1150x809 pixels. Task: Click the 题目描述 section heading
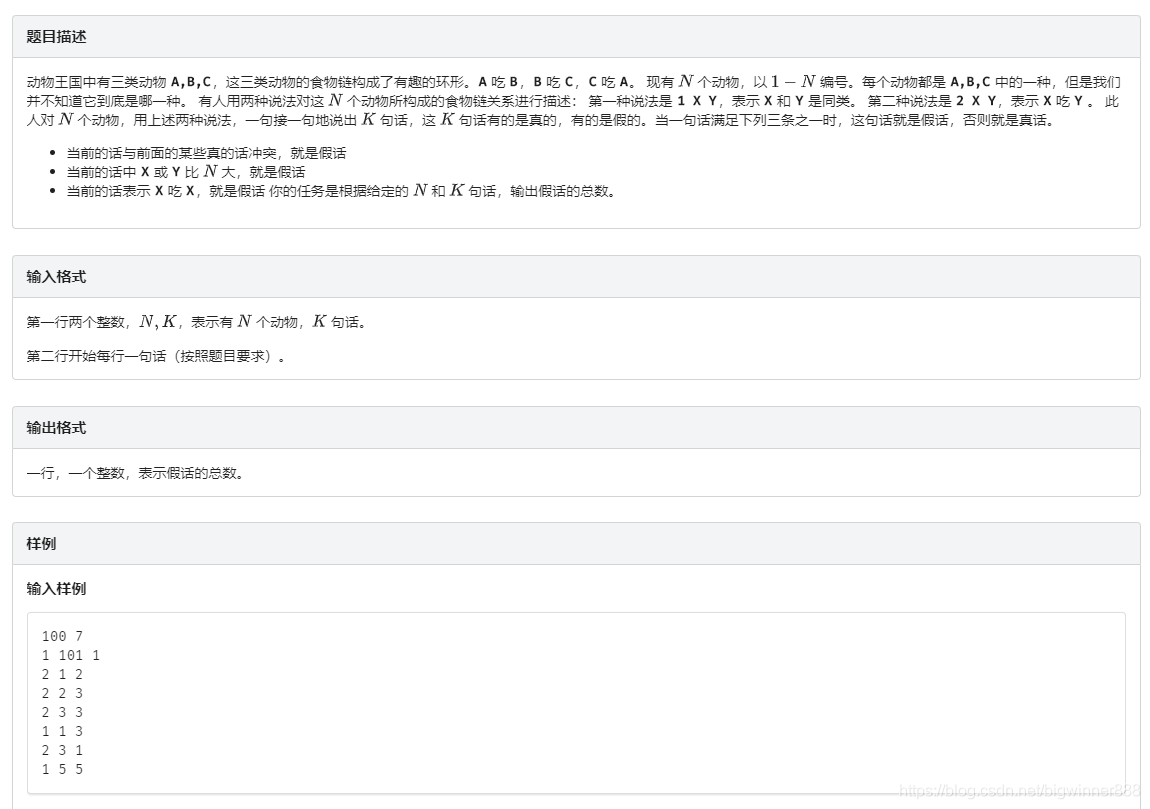pos(56,37)
